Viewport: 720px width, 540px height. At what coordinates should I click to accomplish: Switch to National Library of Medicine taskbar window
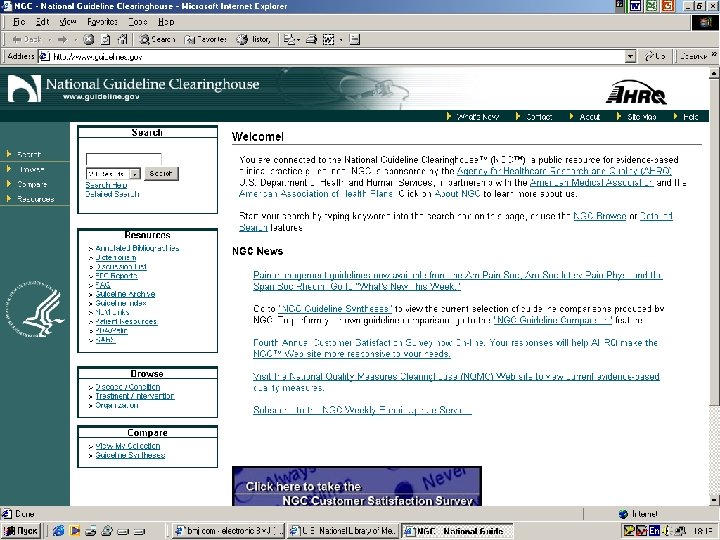[x=343, y=531]
